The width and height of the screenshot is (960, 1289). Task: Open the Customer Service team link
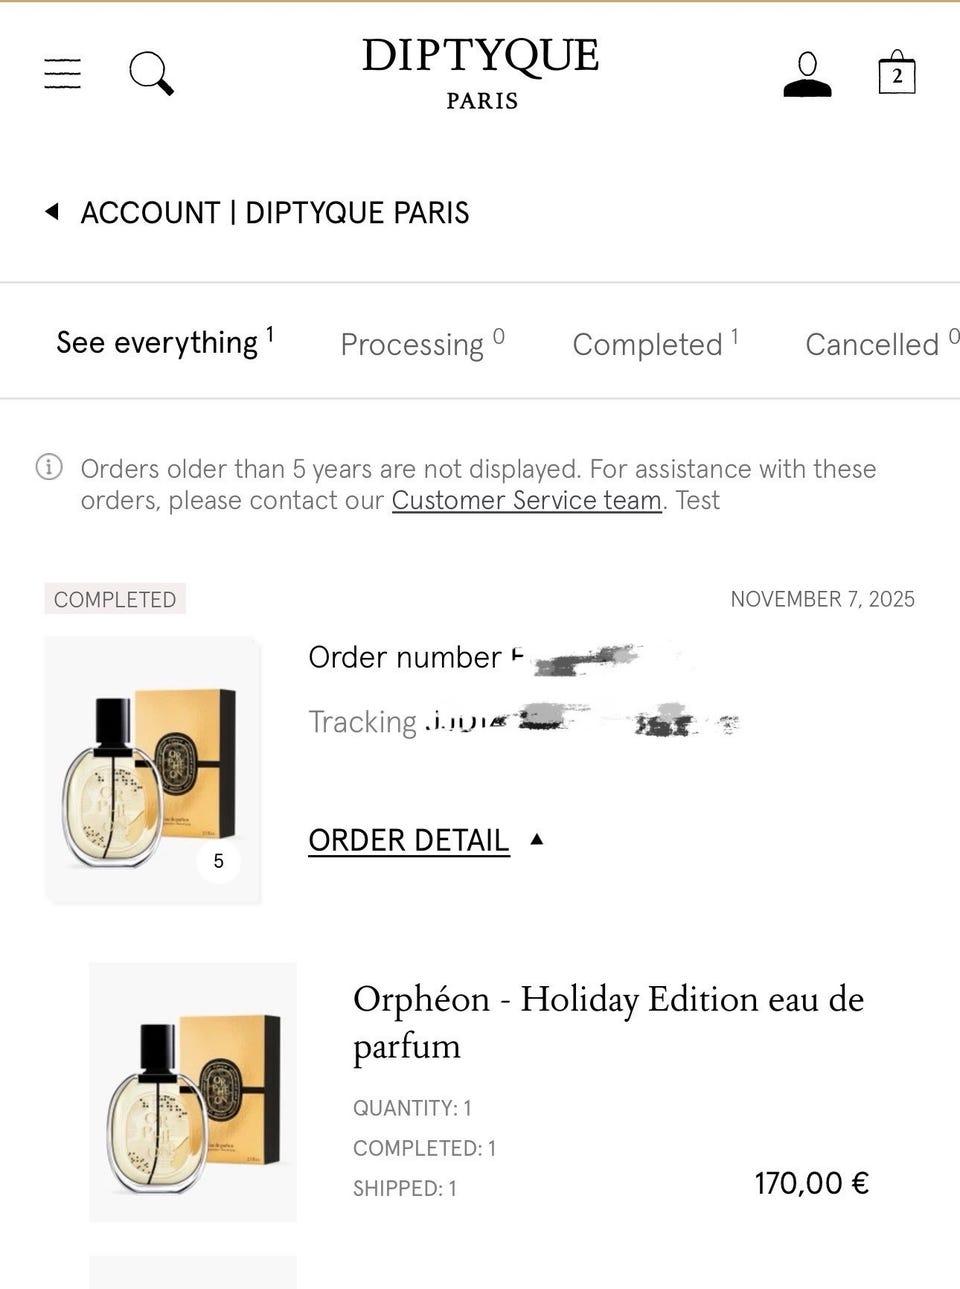(x=526, y=500)
